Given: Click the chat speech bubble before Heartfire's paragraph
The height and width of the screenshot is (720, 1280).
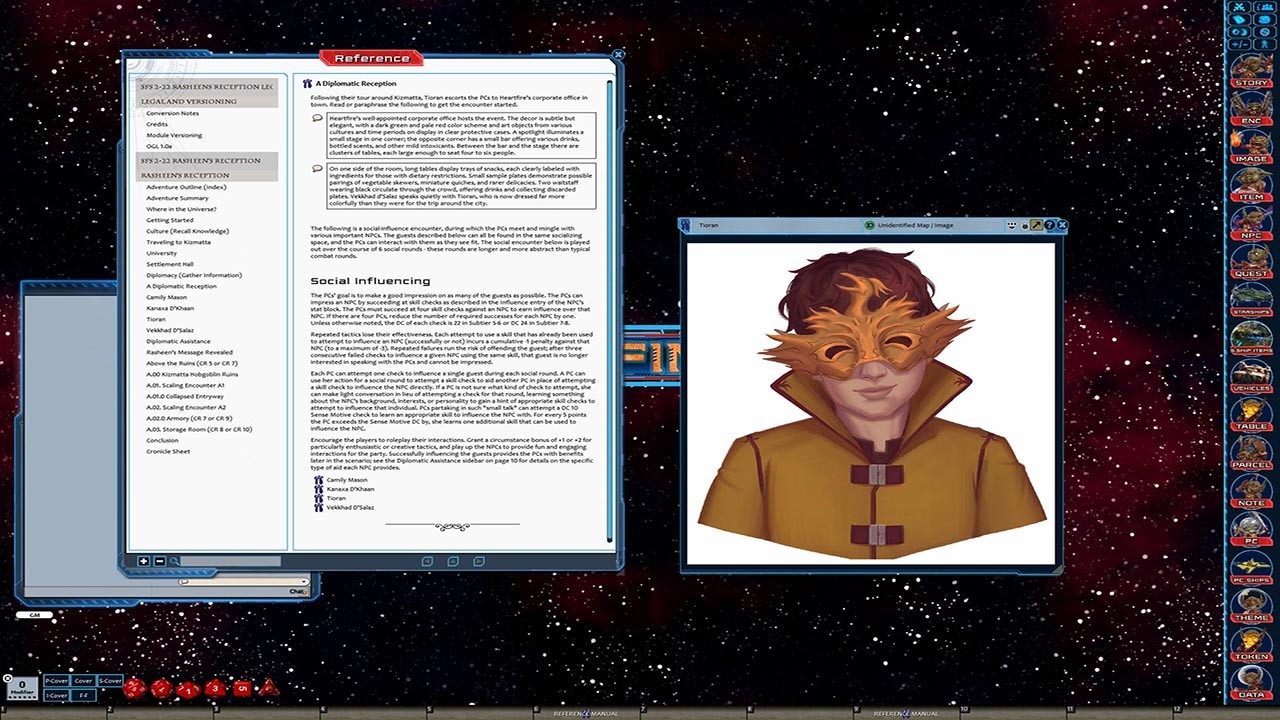Looking at the screenshot, I should 318,119.
